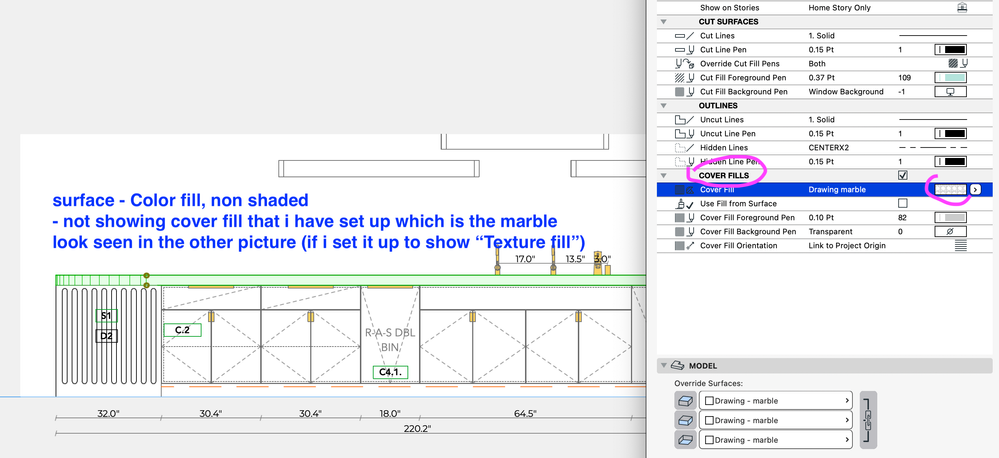Image resolution: width=999 pixels, height=458 pixels.
Task: Click the 18.0" dimension text
Action: pos(390,413)
